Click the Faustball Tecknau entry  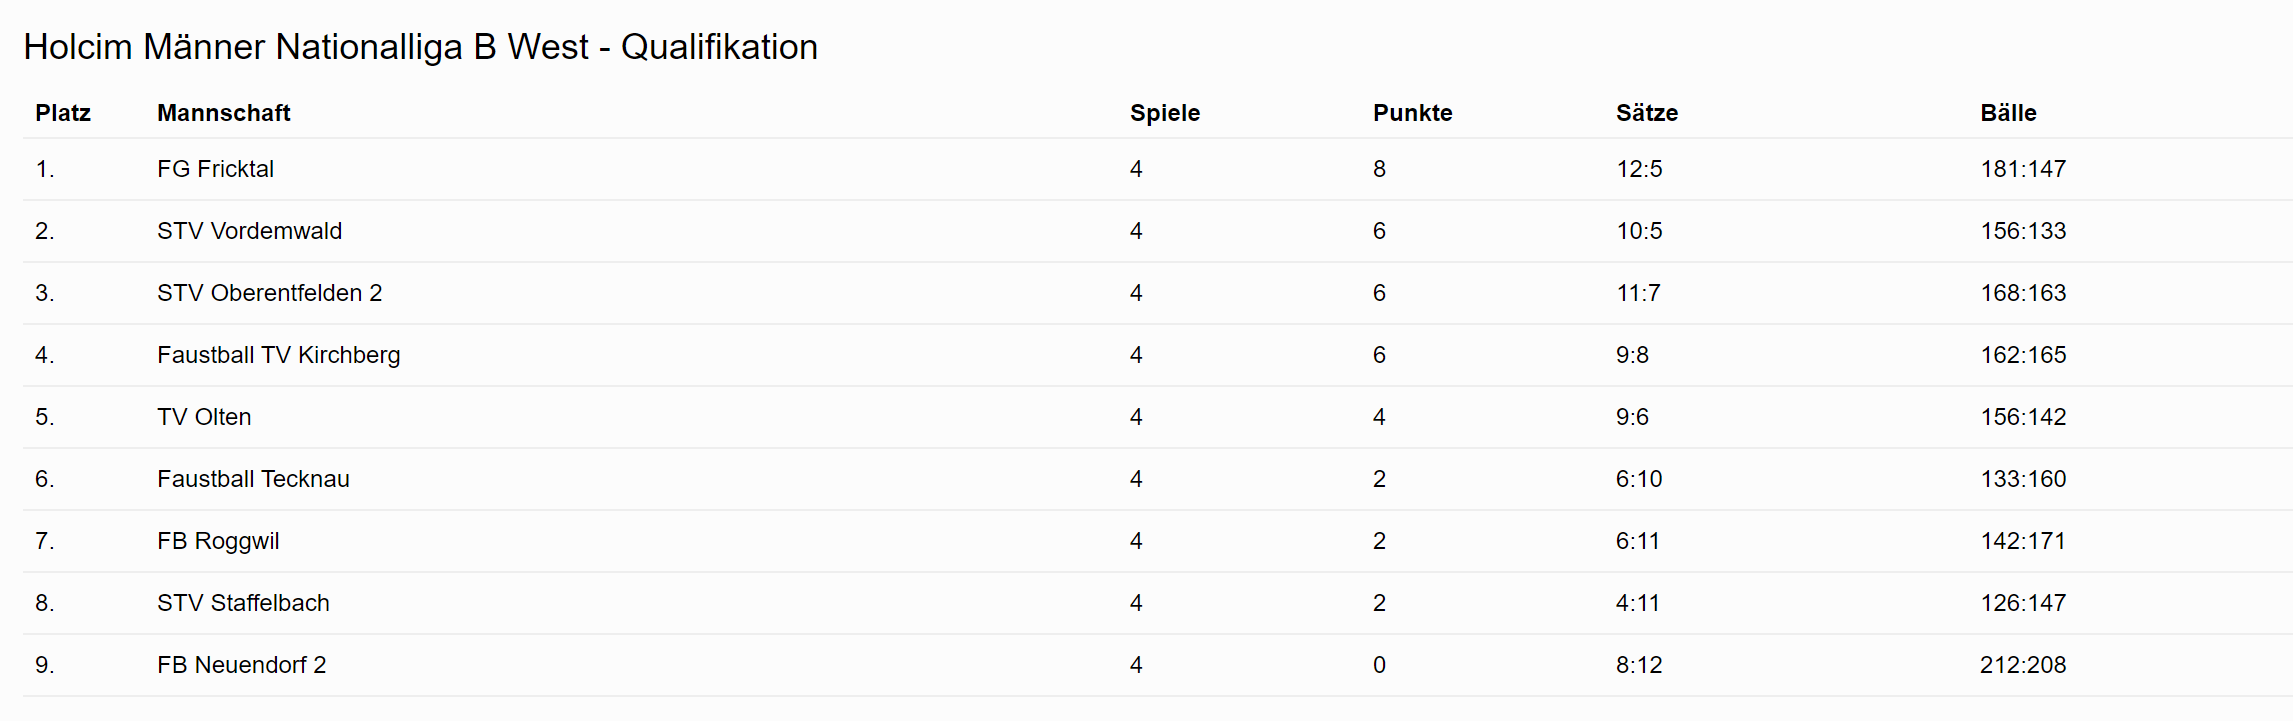(253, 479)
